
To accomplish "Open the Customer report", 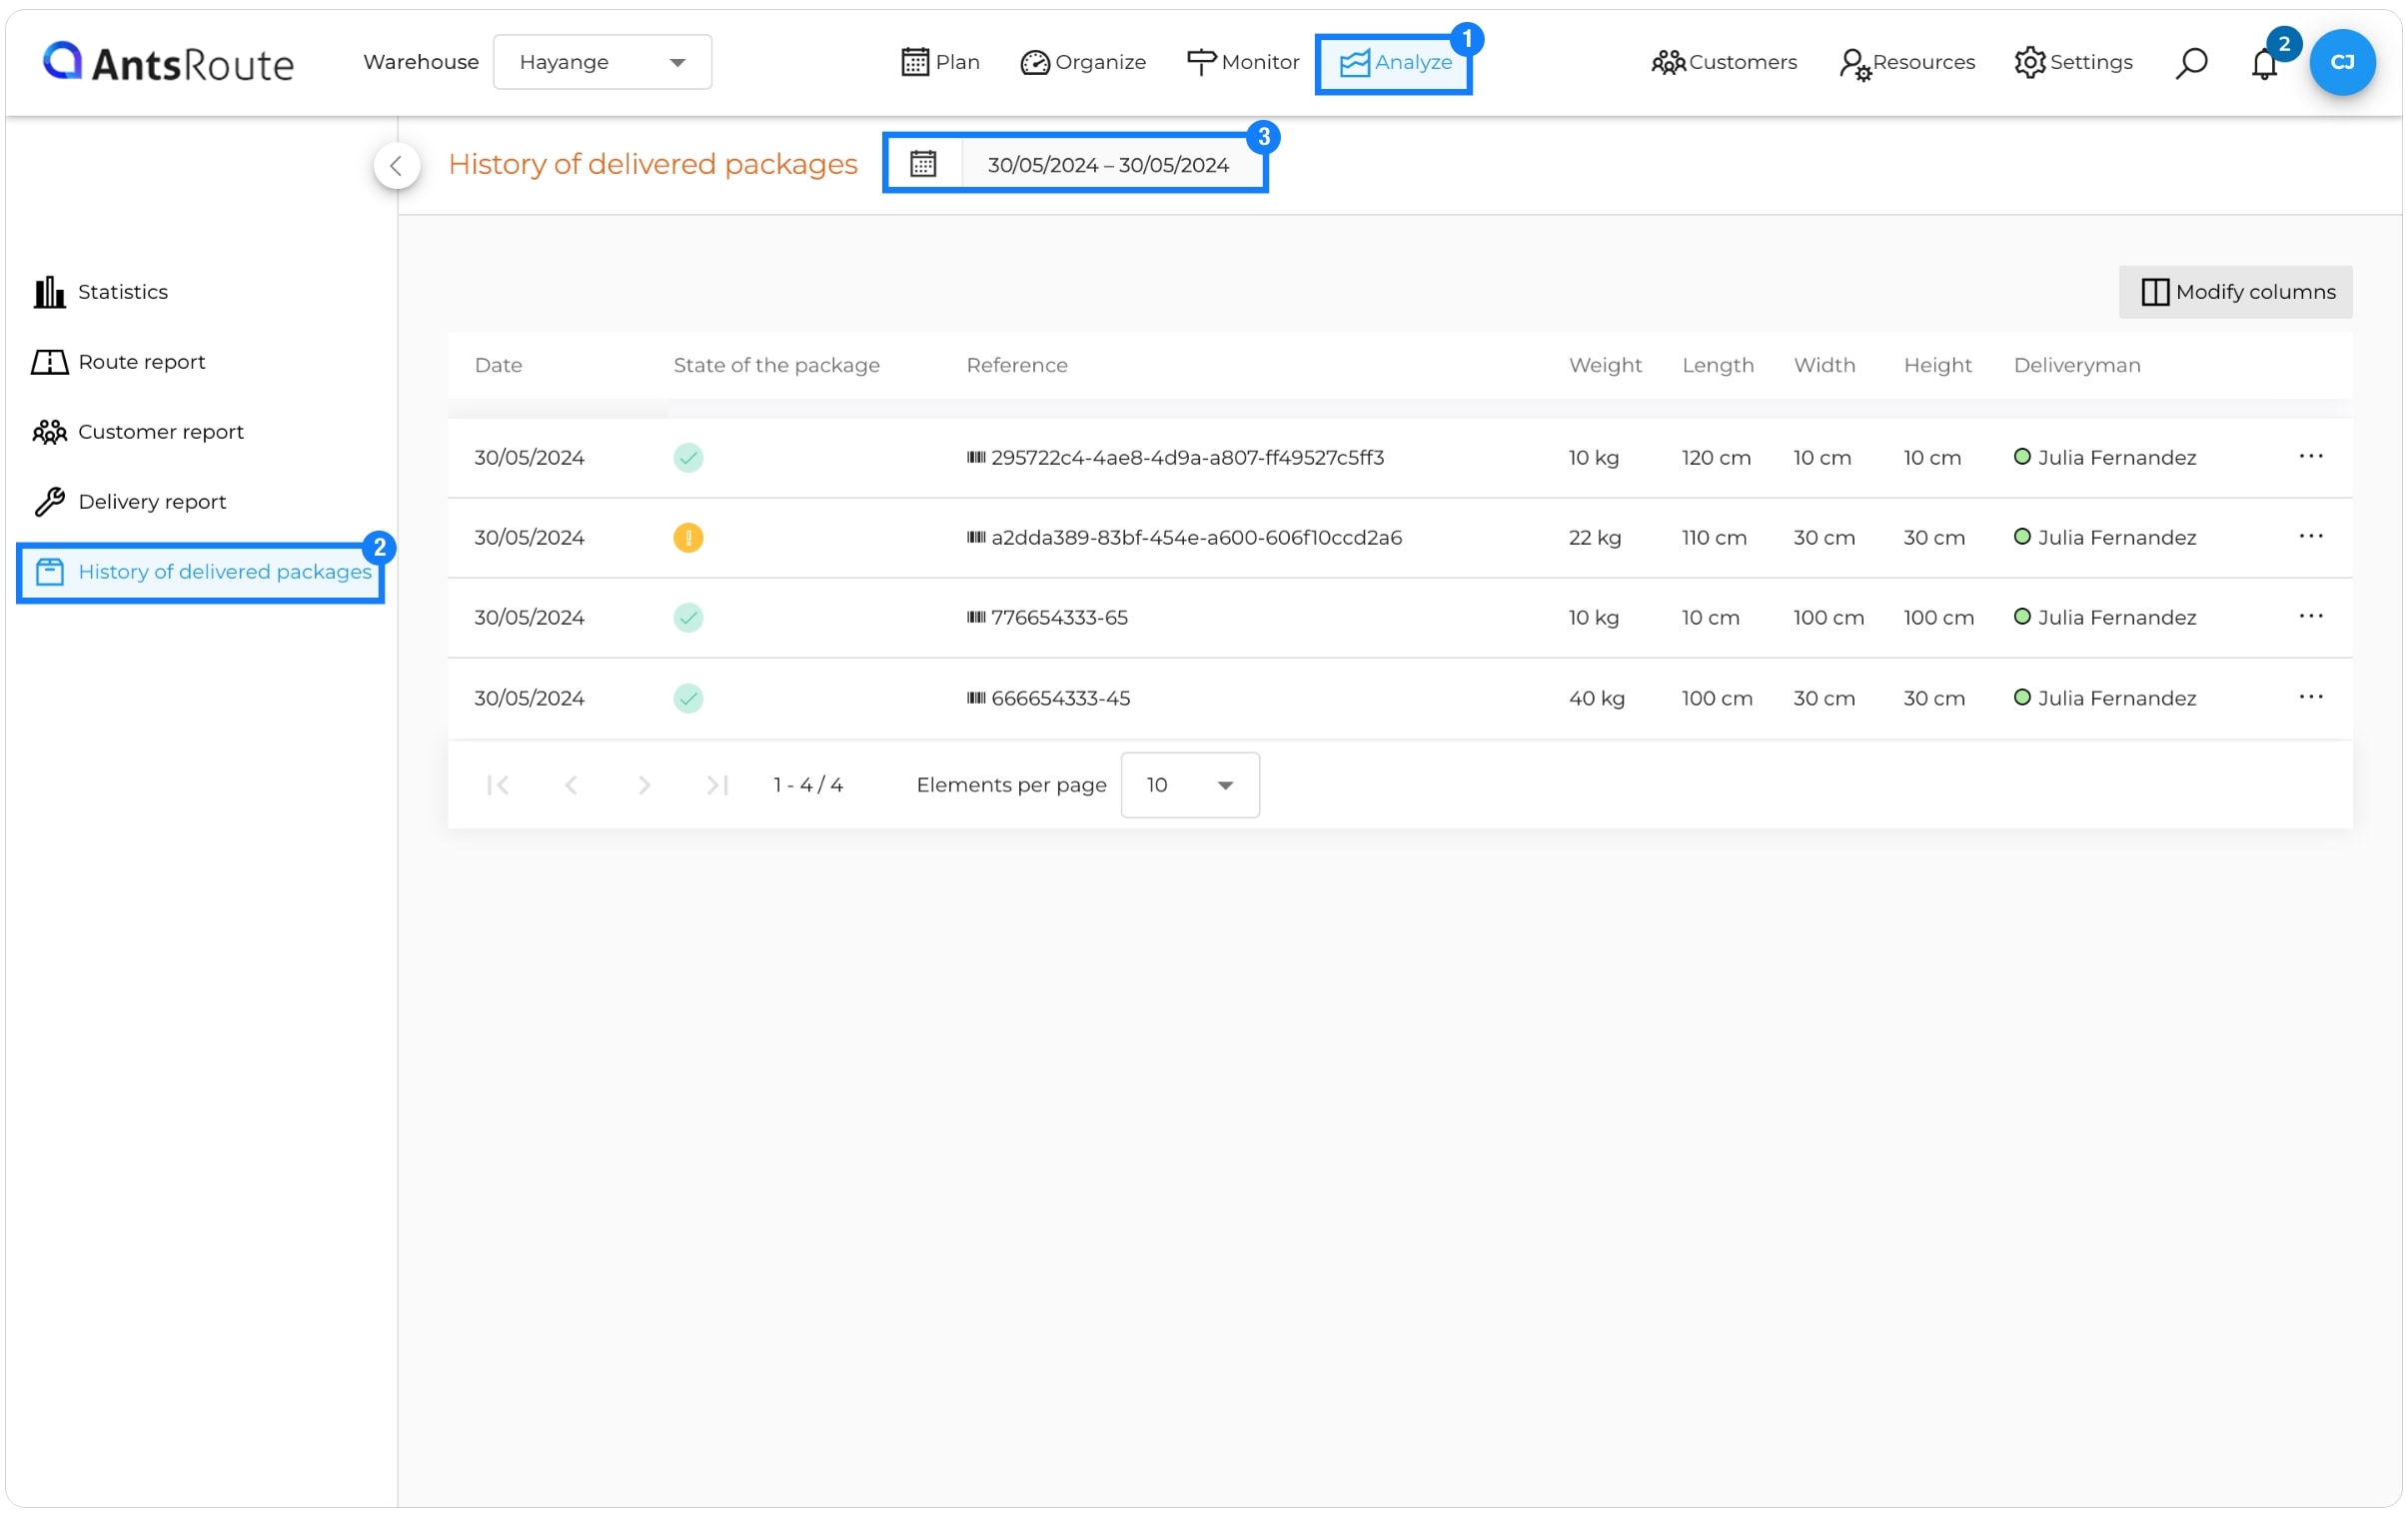I will (x=138, y=432).
